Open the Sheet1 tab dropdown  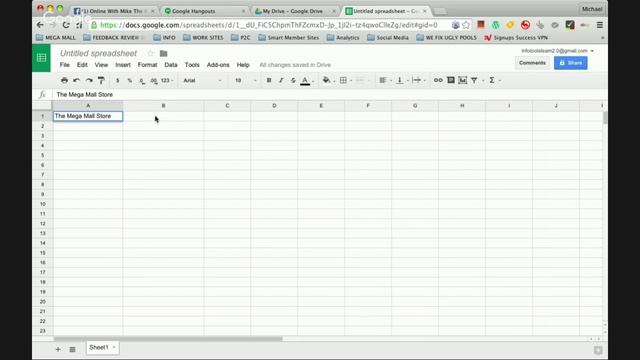tap(114, 347)
